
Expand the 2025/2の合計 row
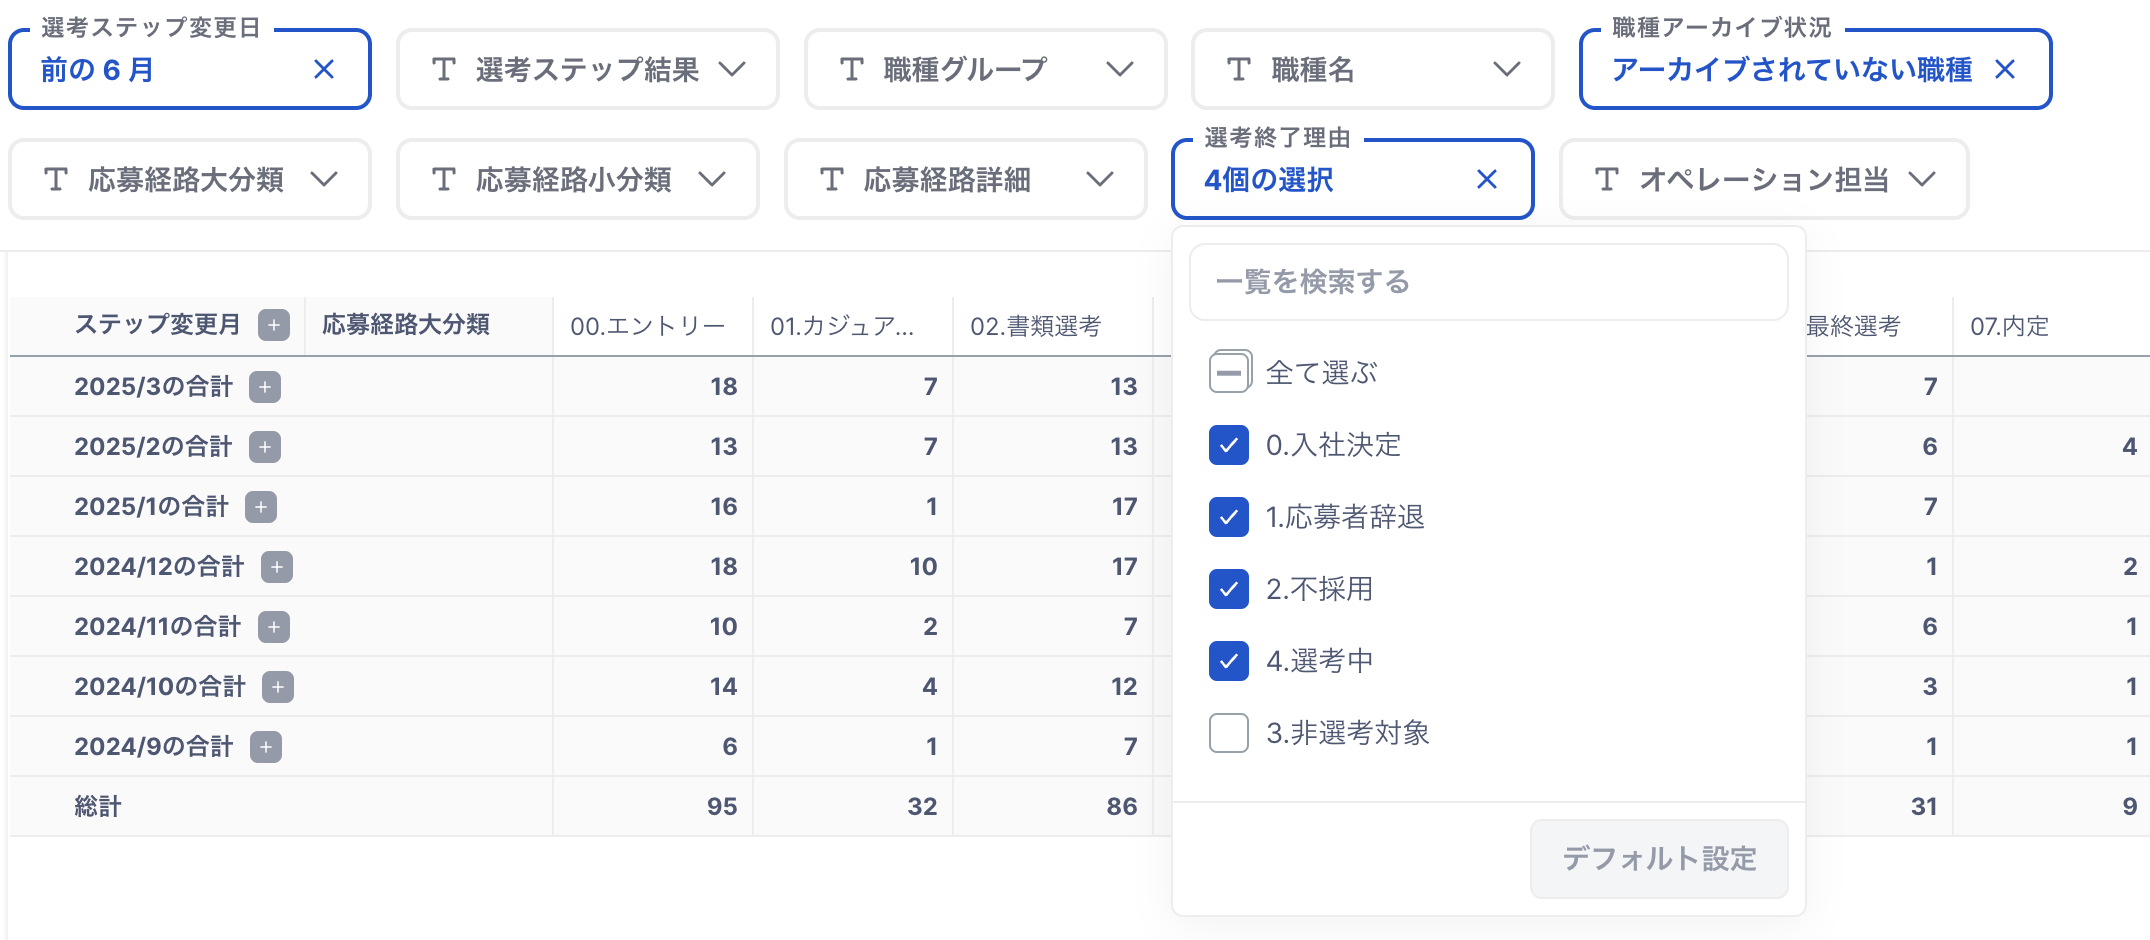[x=265, y=447]
